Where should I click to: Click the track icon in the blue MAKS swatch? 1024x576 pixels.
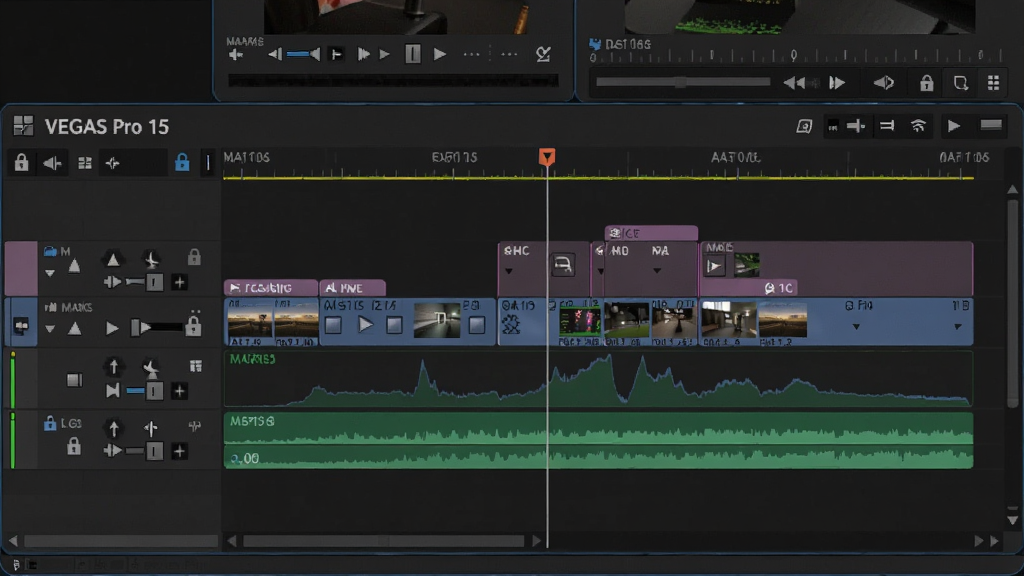21,325
